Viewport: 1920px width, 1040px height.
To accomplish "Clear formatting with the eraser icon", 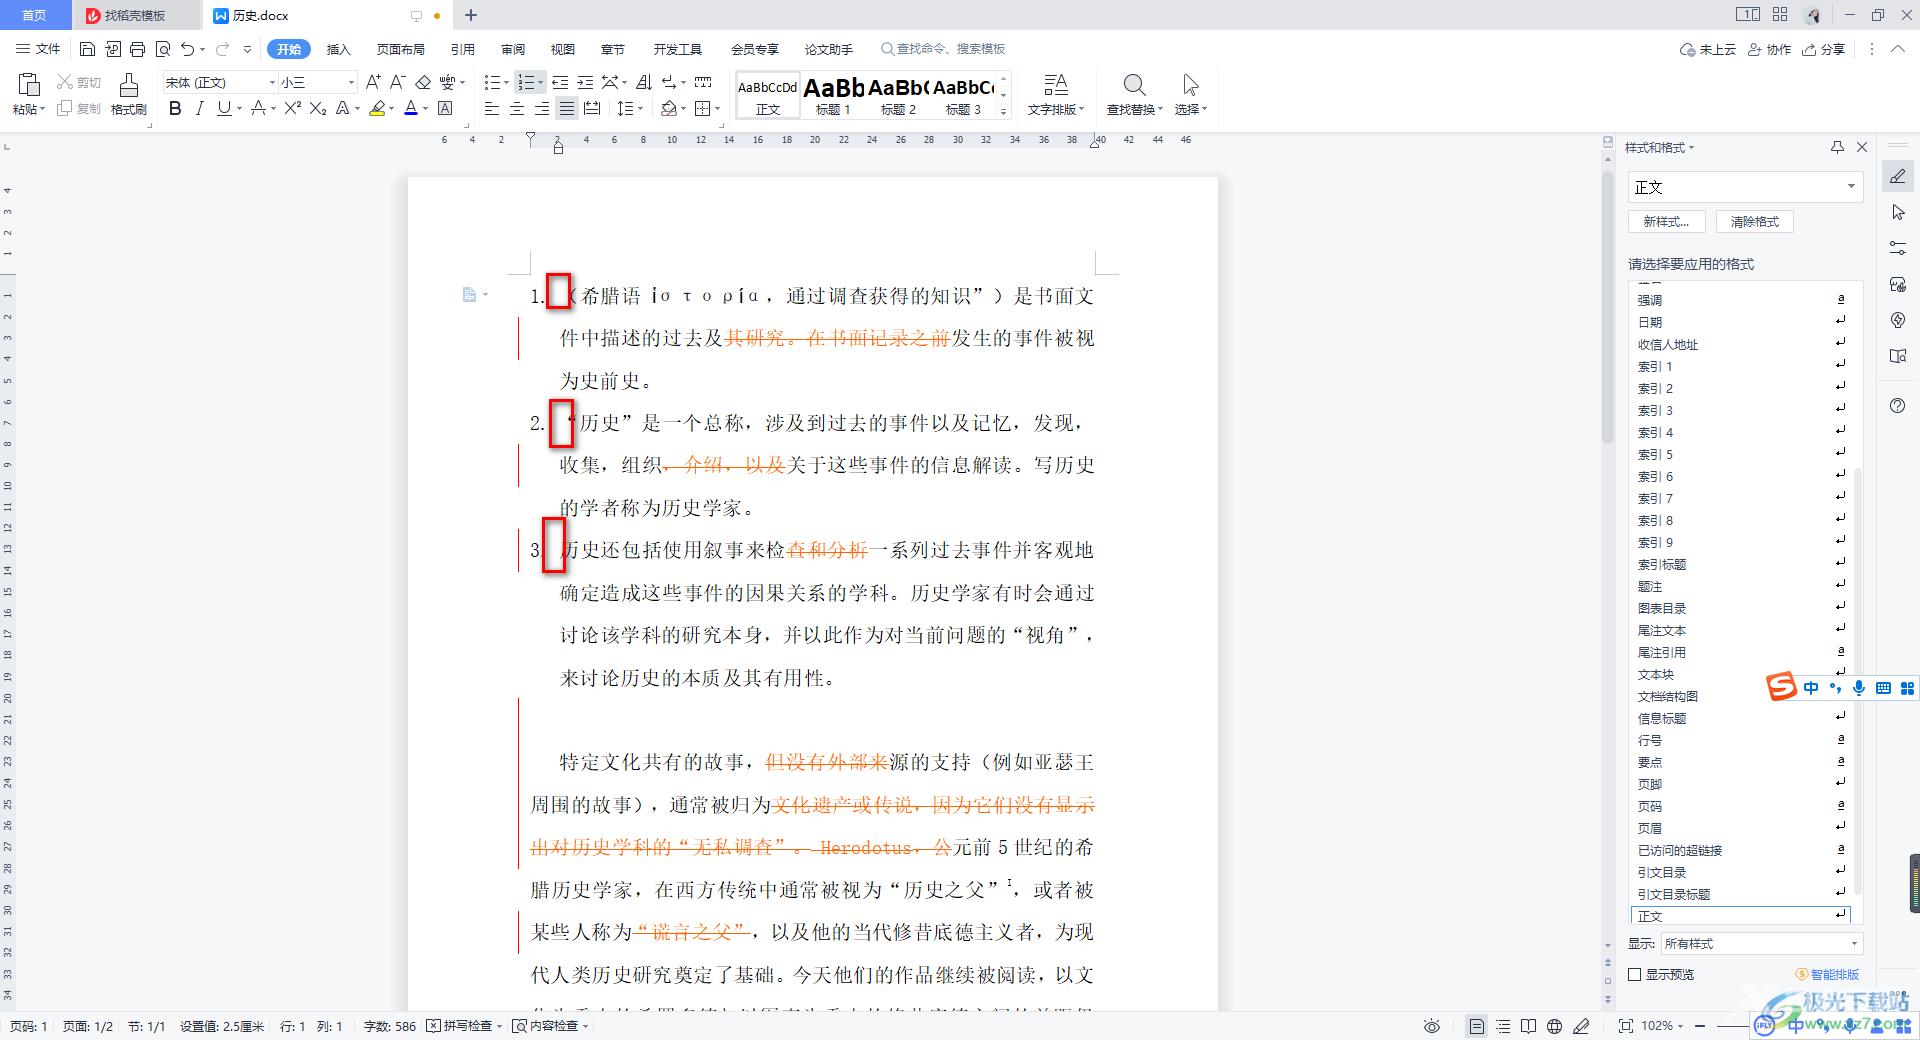I will 423,82.
